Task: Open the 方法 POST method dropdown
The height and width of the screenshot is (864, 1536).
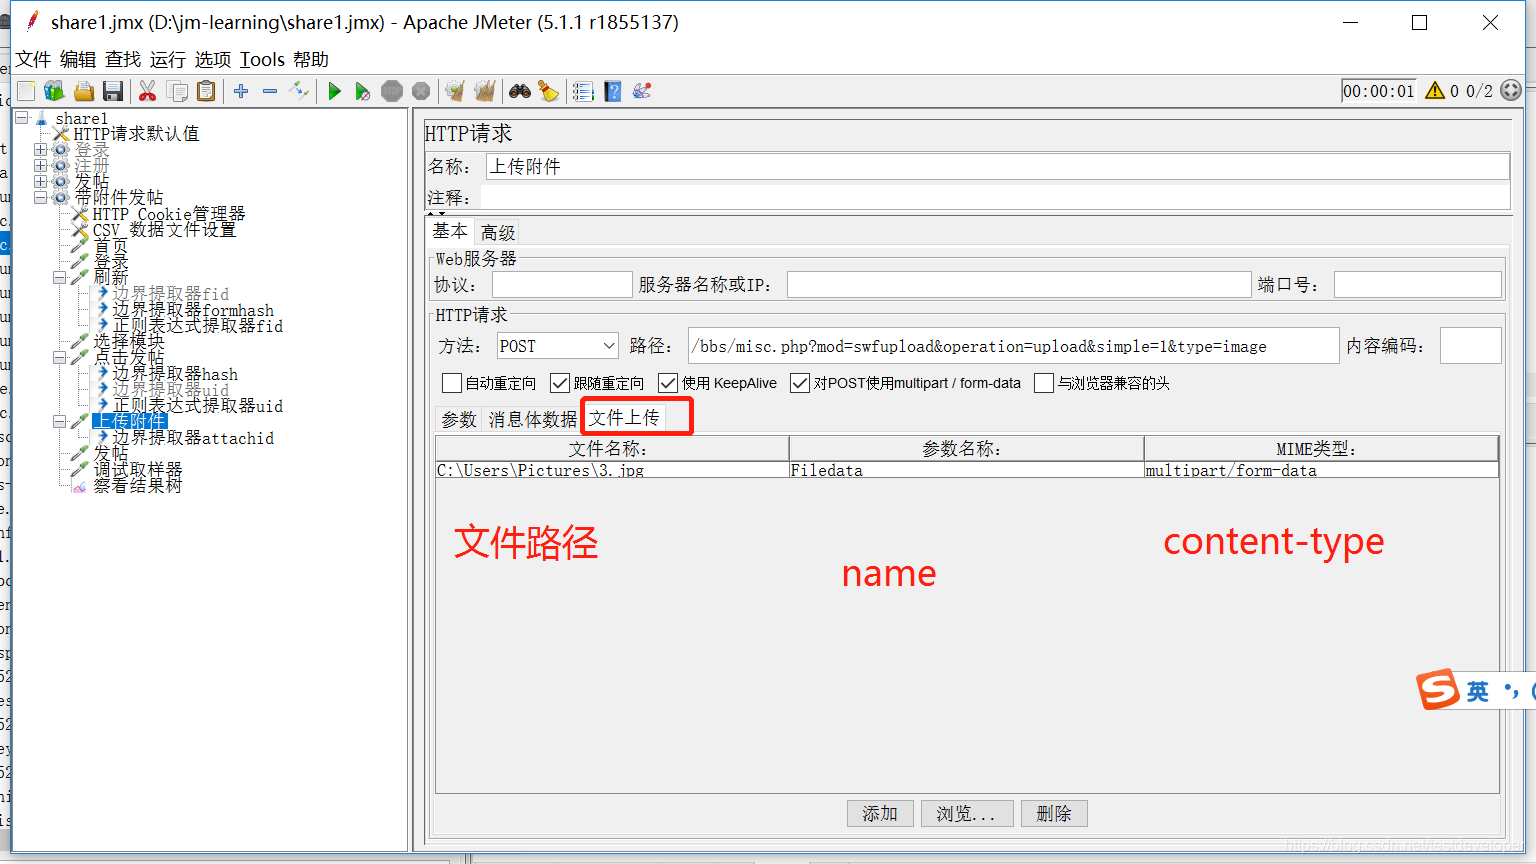Action: coord(558,346)
